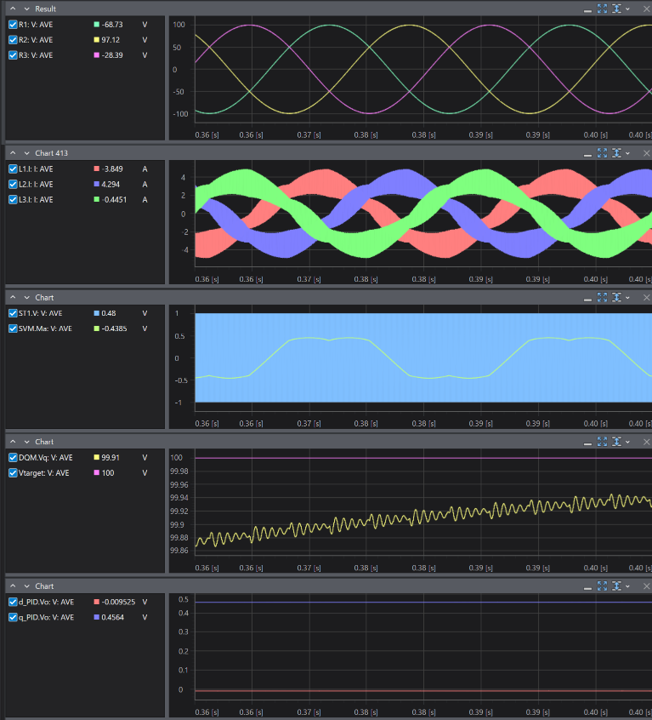Viewport: 652px width, 720px height.
Task: Minimize the Result chart panel
Action: pos(588,9)
